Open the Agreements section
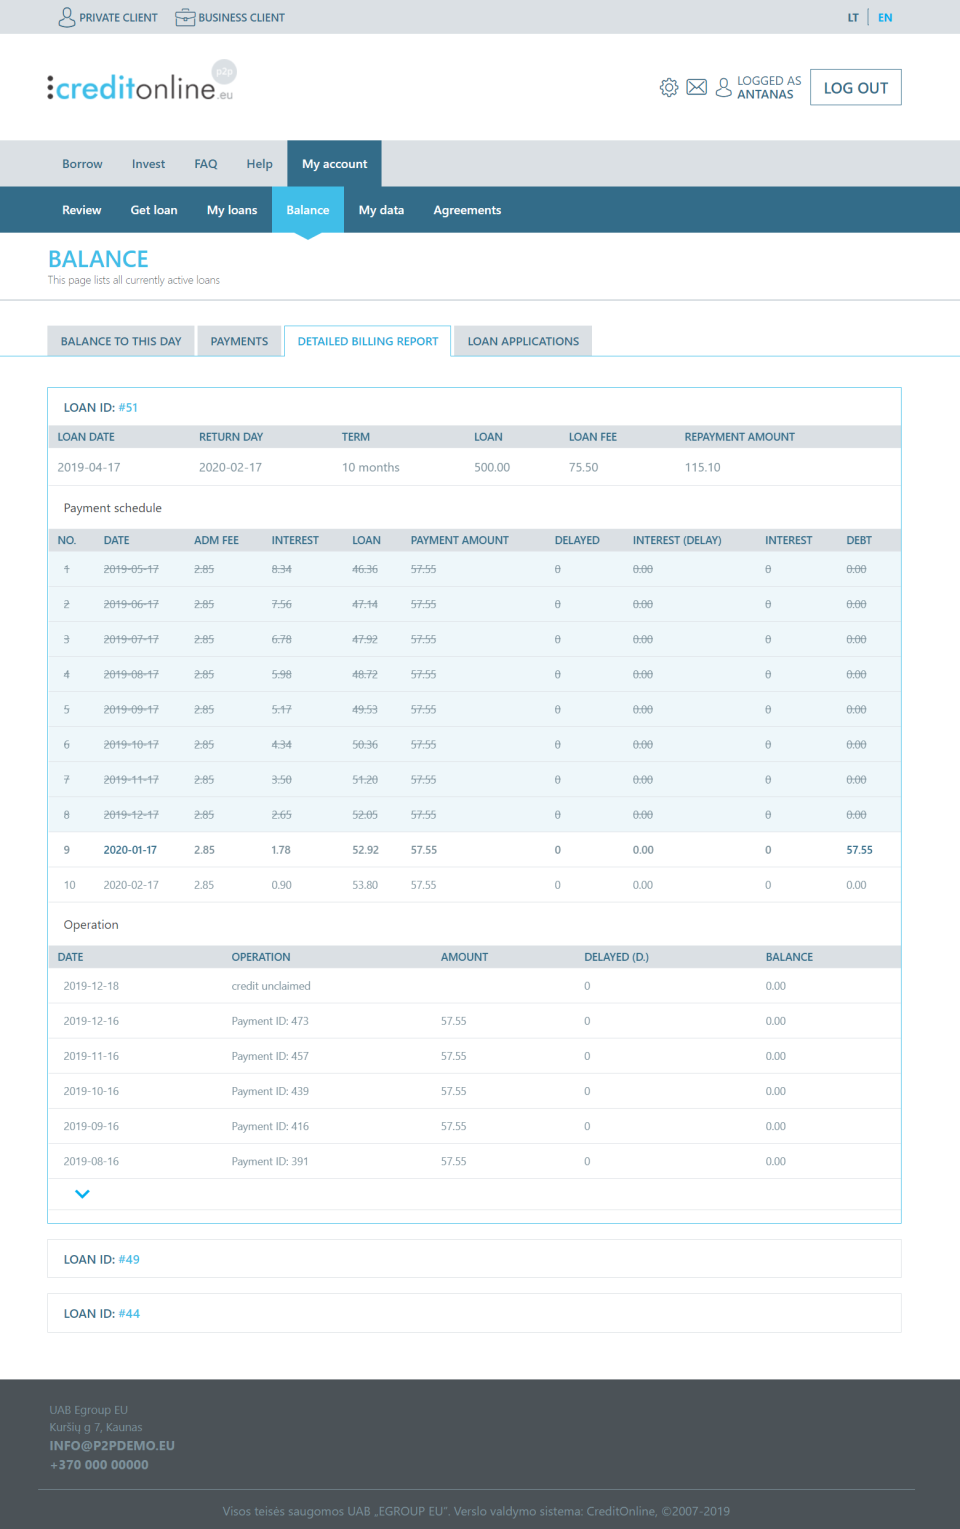This screenshot has height=1529, width=960. (467, 209)
